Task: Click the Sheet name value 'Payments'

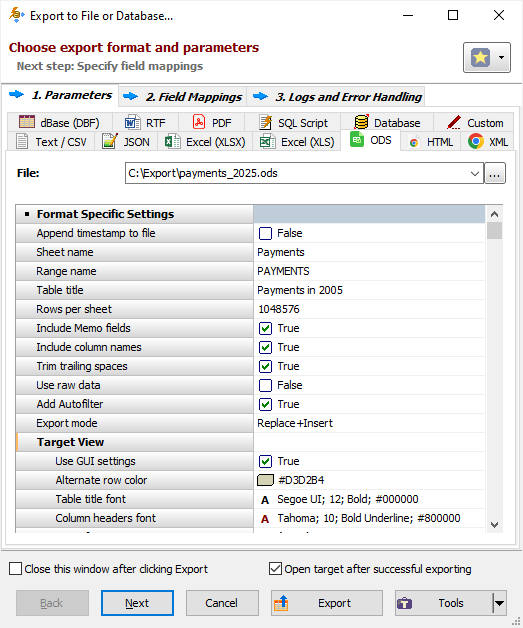Action: [281, 252]
